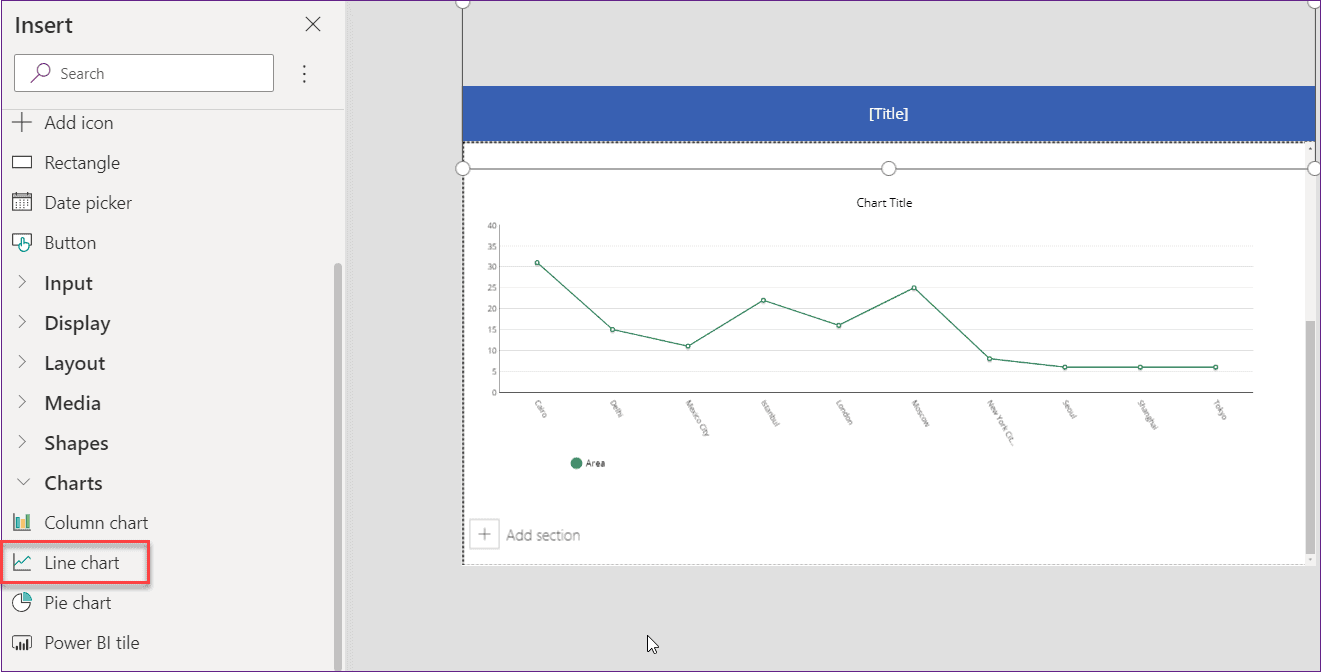Click the Add section link
The width and height of the screenshot is (1321, 672).
(543, 535)
